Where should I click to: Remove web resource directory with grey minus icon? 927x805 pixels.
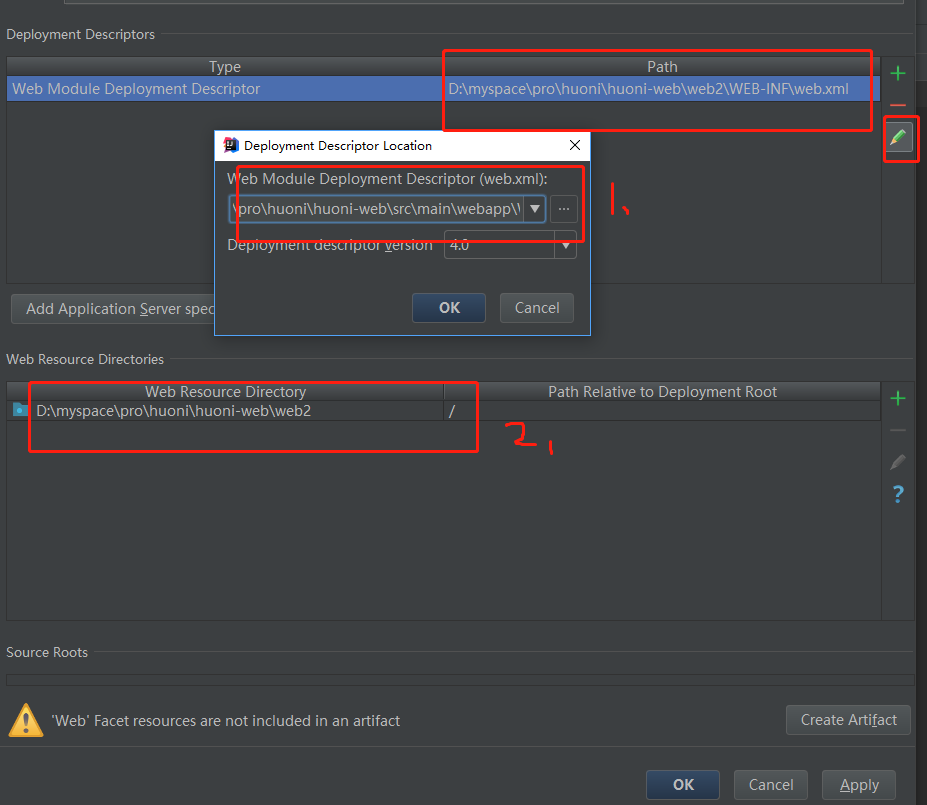click(x=897, y=430)
